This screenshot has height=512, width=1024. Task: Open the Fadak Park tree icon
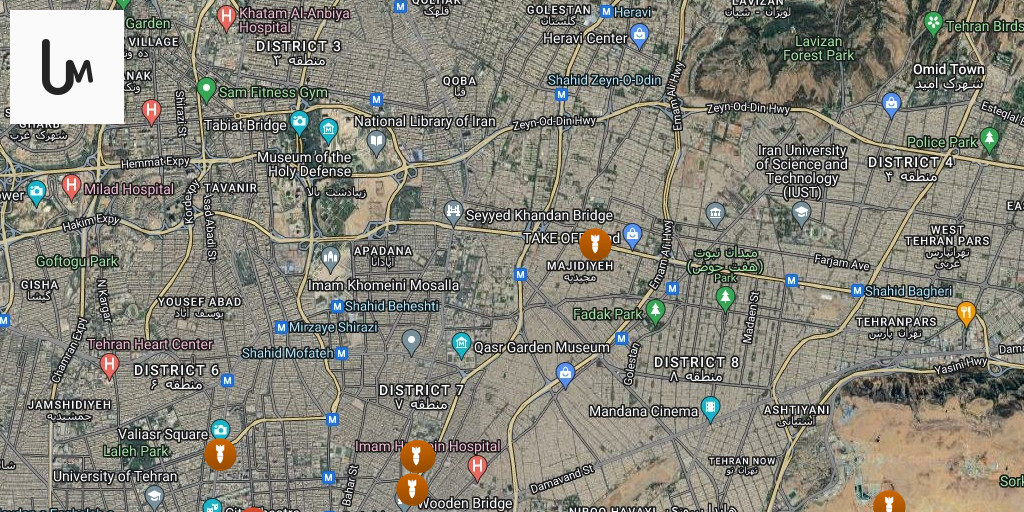(655, 312)
